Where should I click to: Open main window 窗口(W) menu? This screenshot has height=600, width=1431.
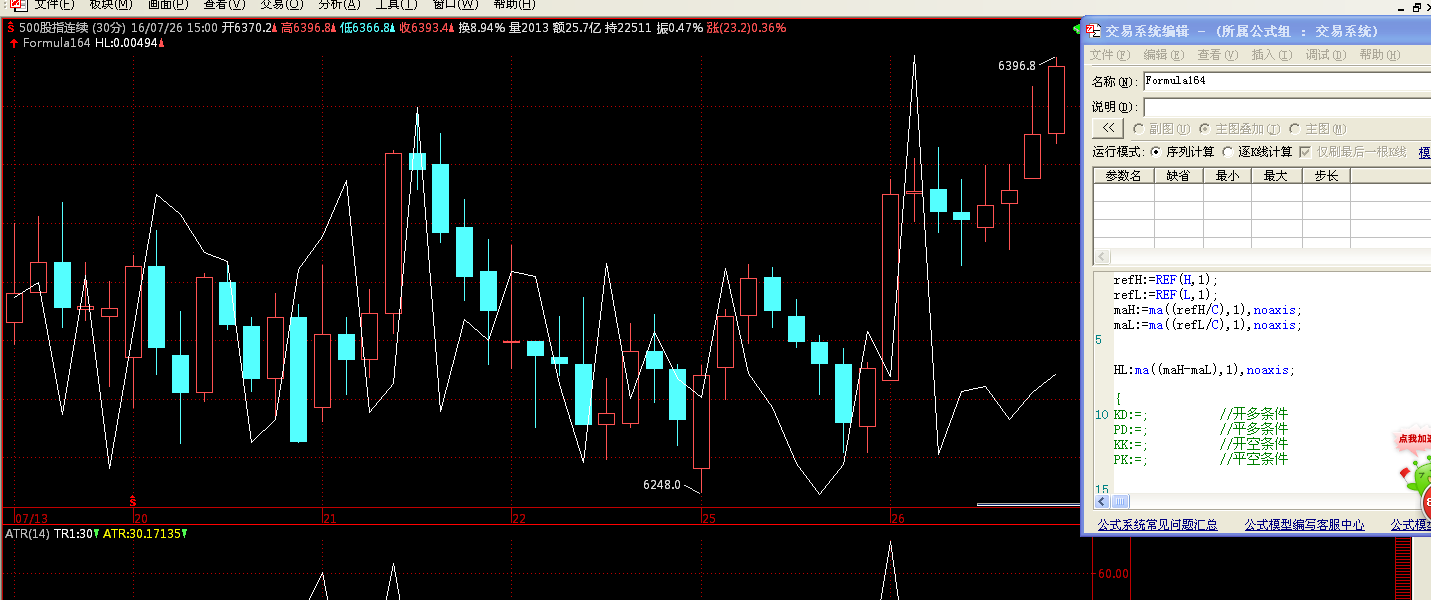455,5
